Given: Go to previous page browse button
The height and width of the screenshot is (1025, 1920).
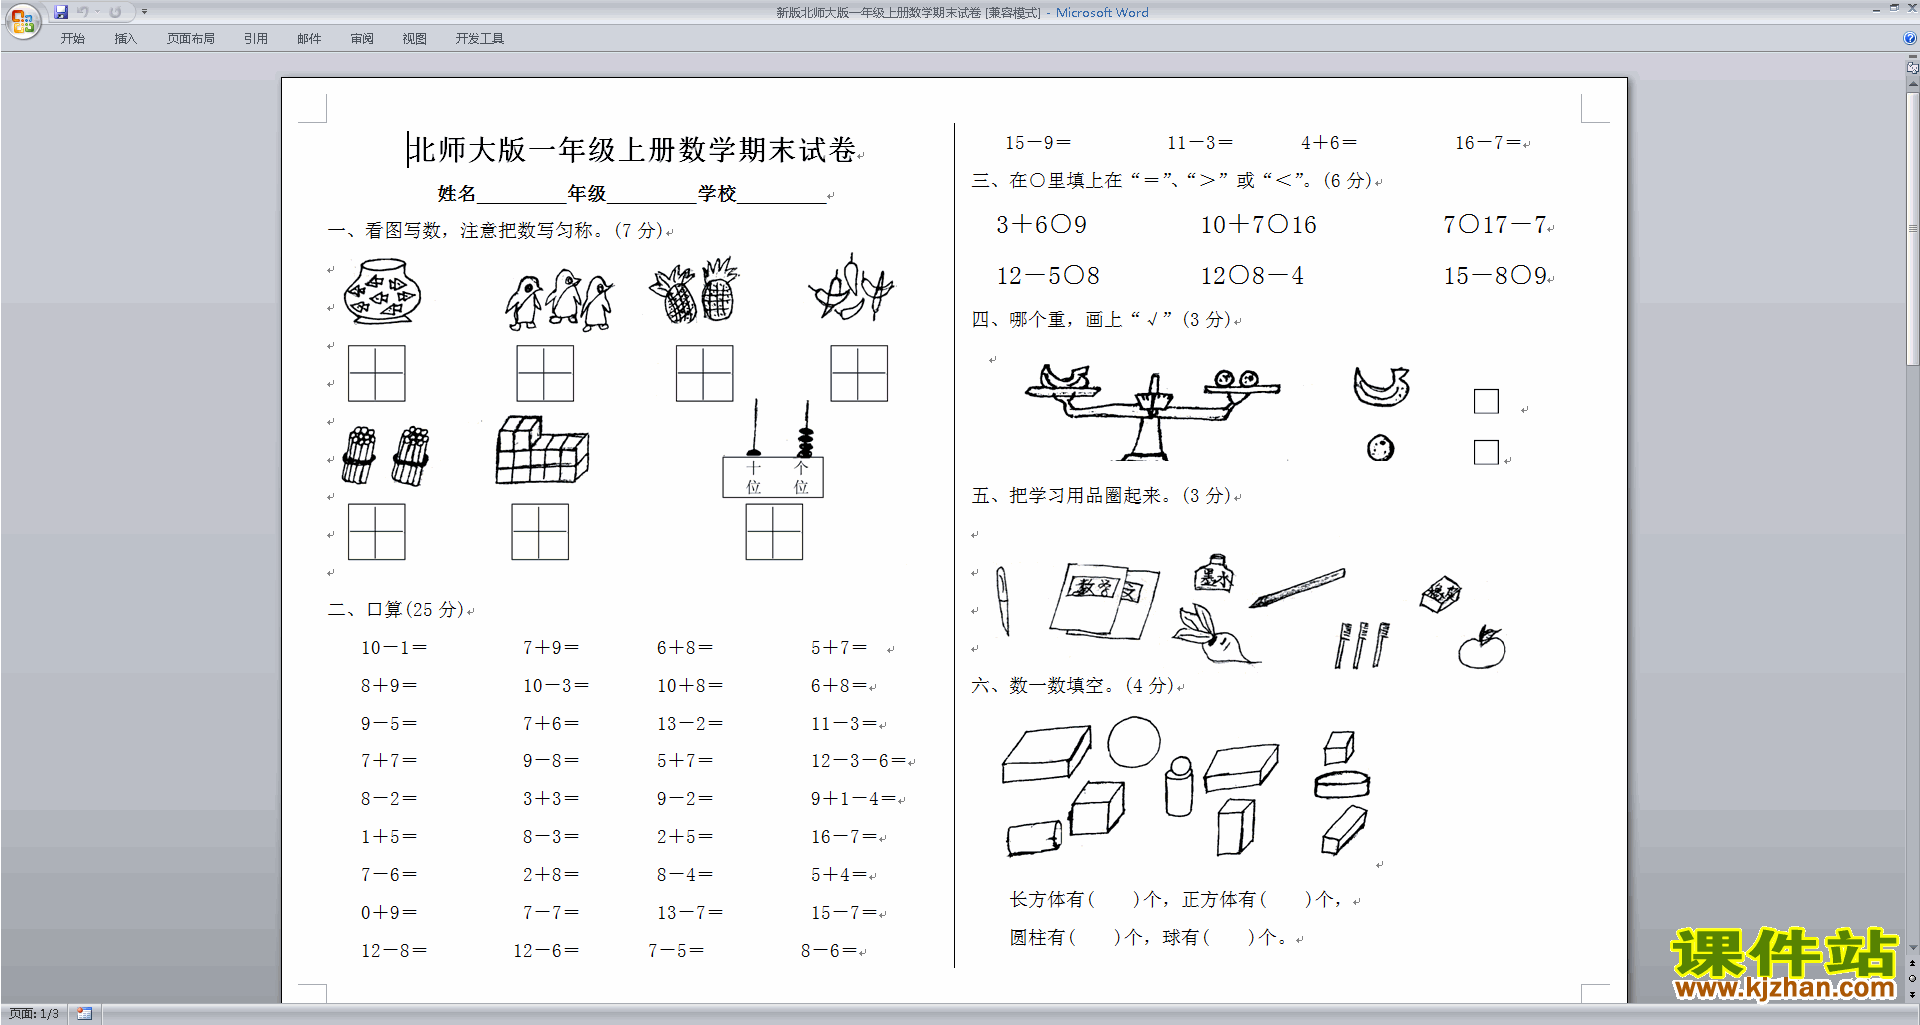Looking at the screenshot, I should (x=1913, y=963).
